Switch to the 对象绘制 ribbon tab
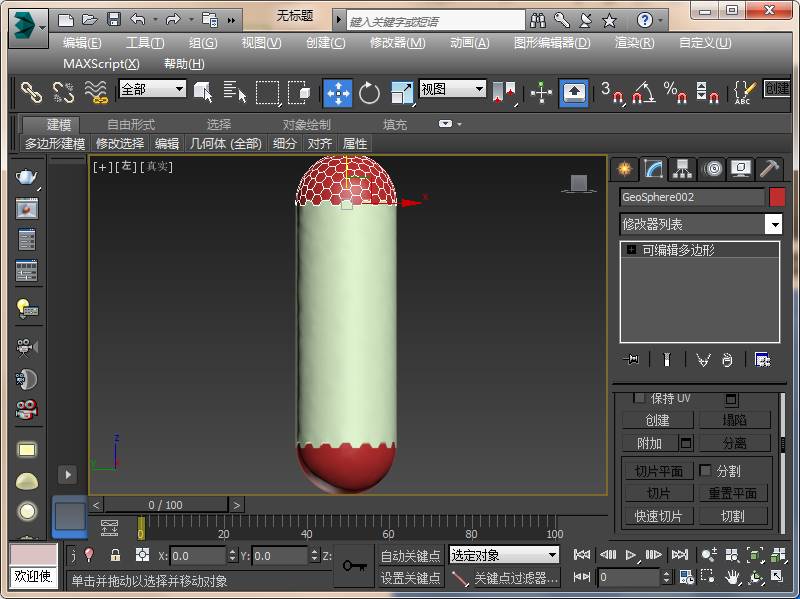 coord(307,124)
